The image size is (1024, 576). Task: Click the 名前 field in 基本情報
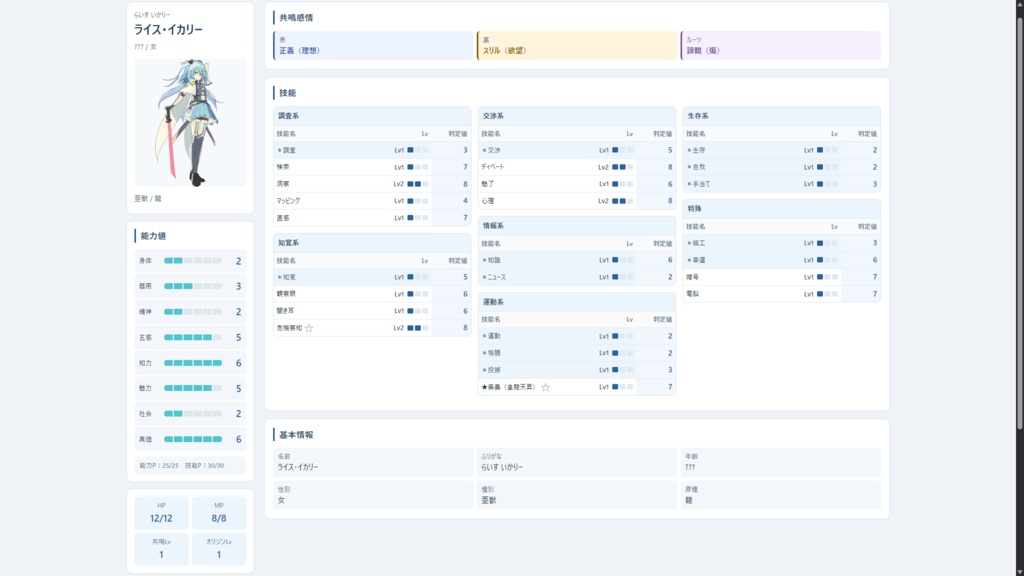[x=373, y=462]
